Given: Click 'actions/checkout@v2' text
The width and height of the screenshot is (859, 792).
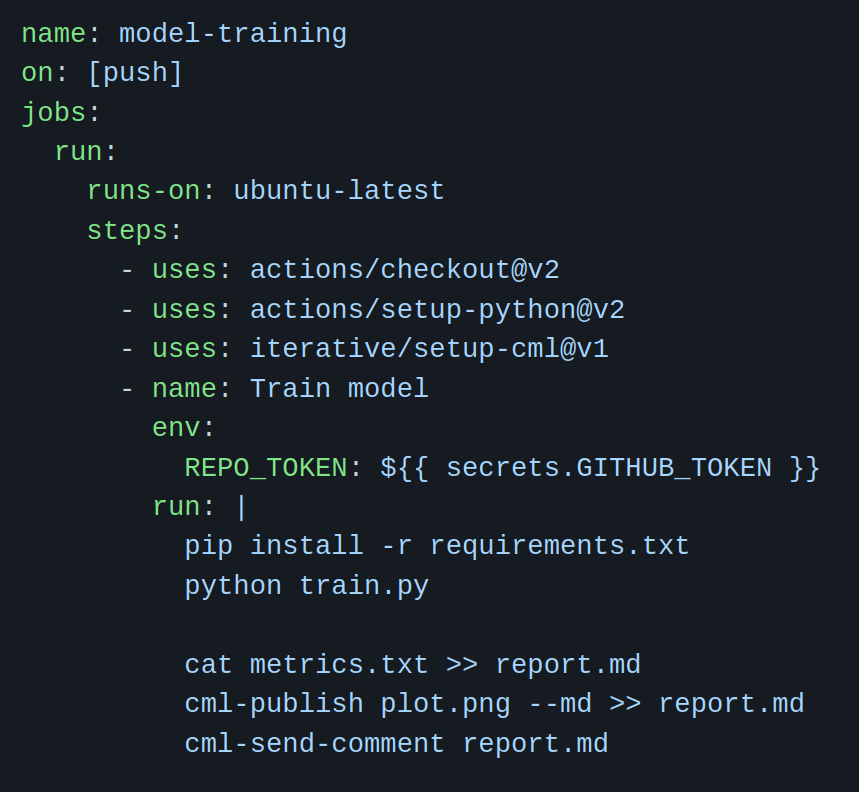Looking at the screenshot, I should point(404,270).
